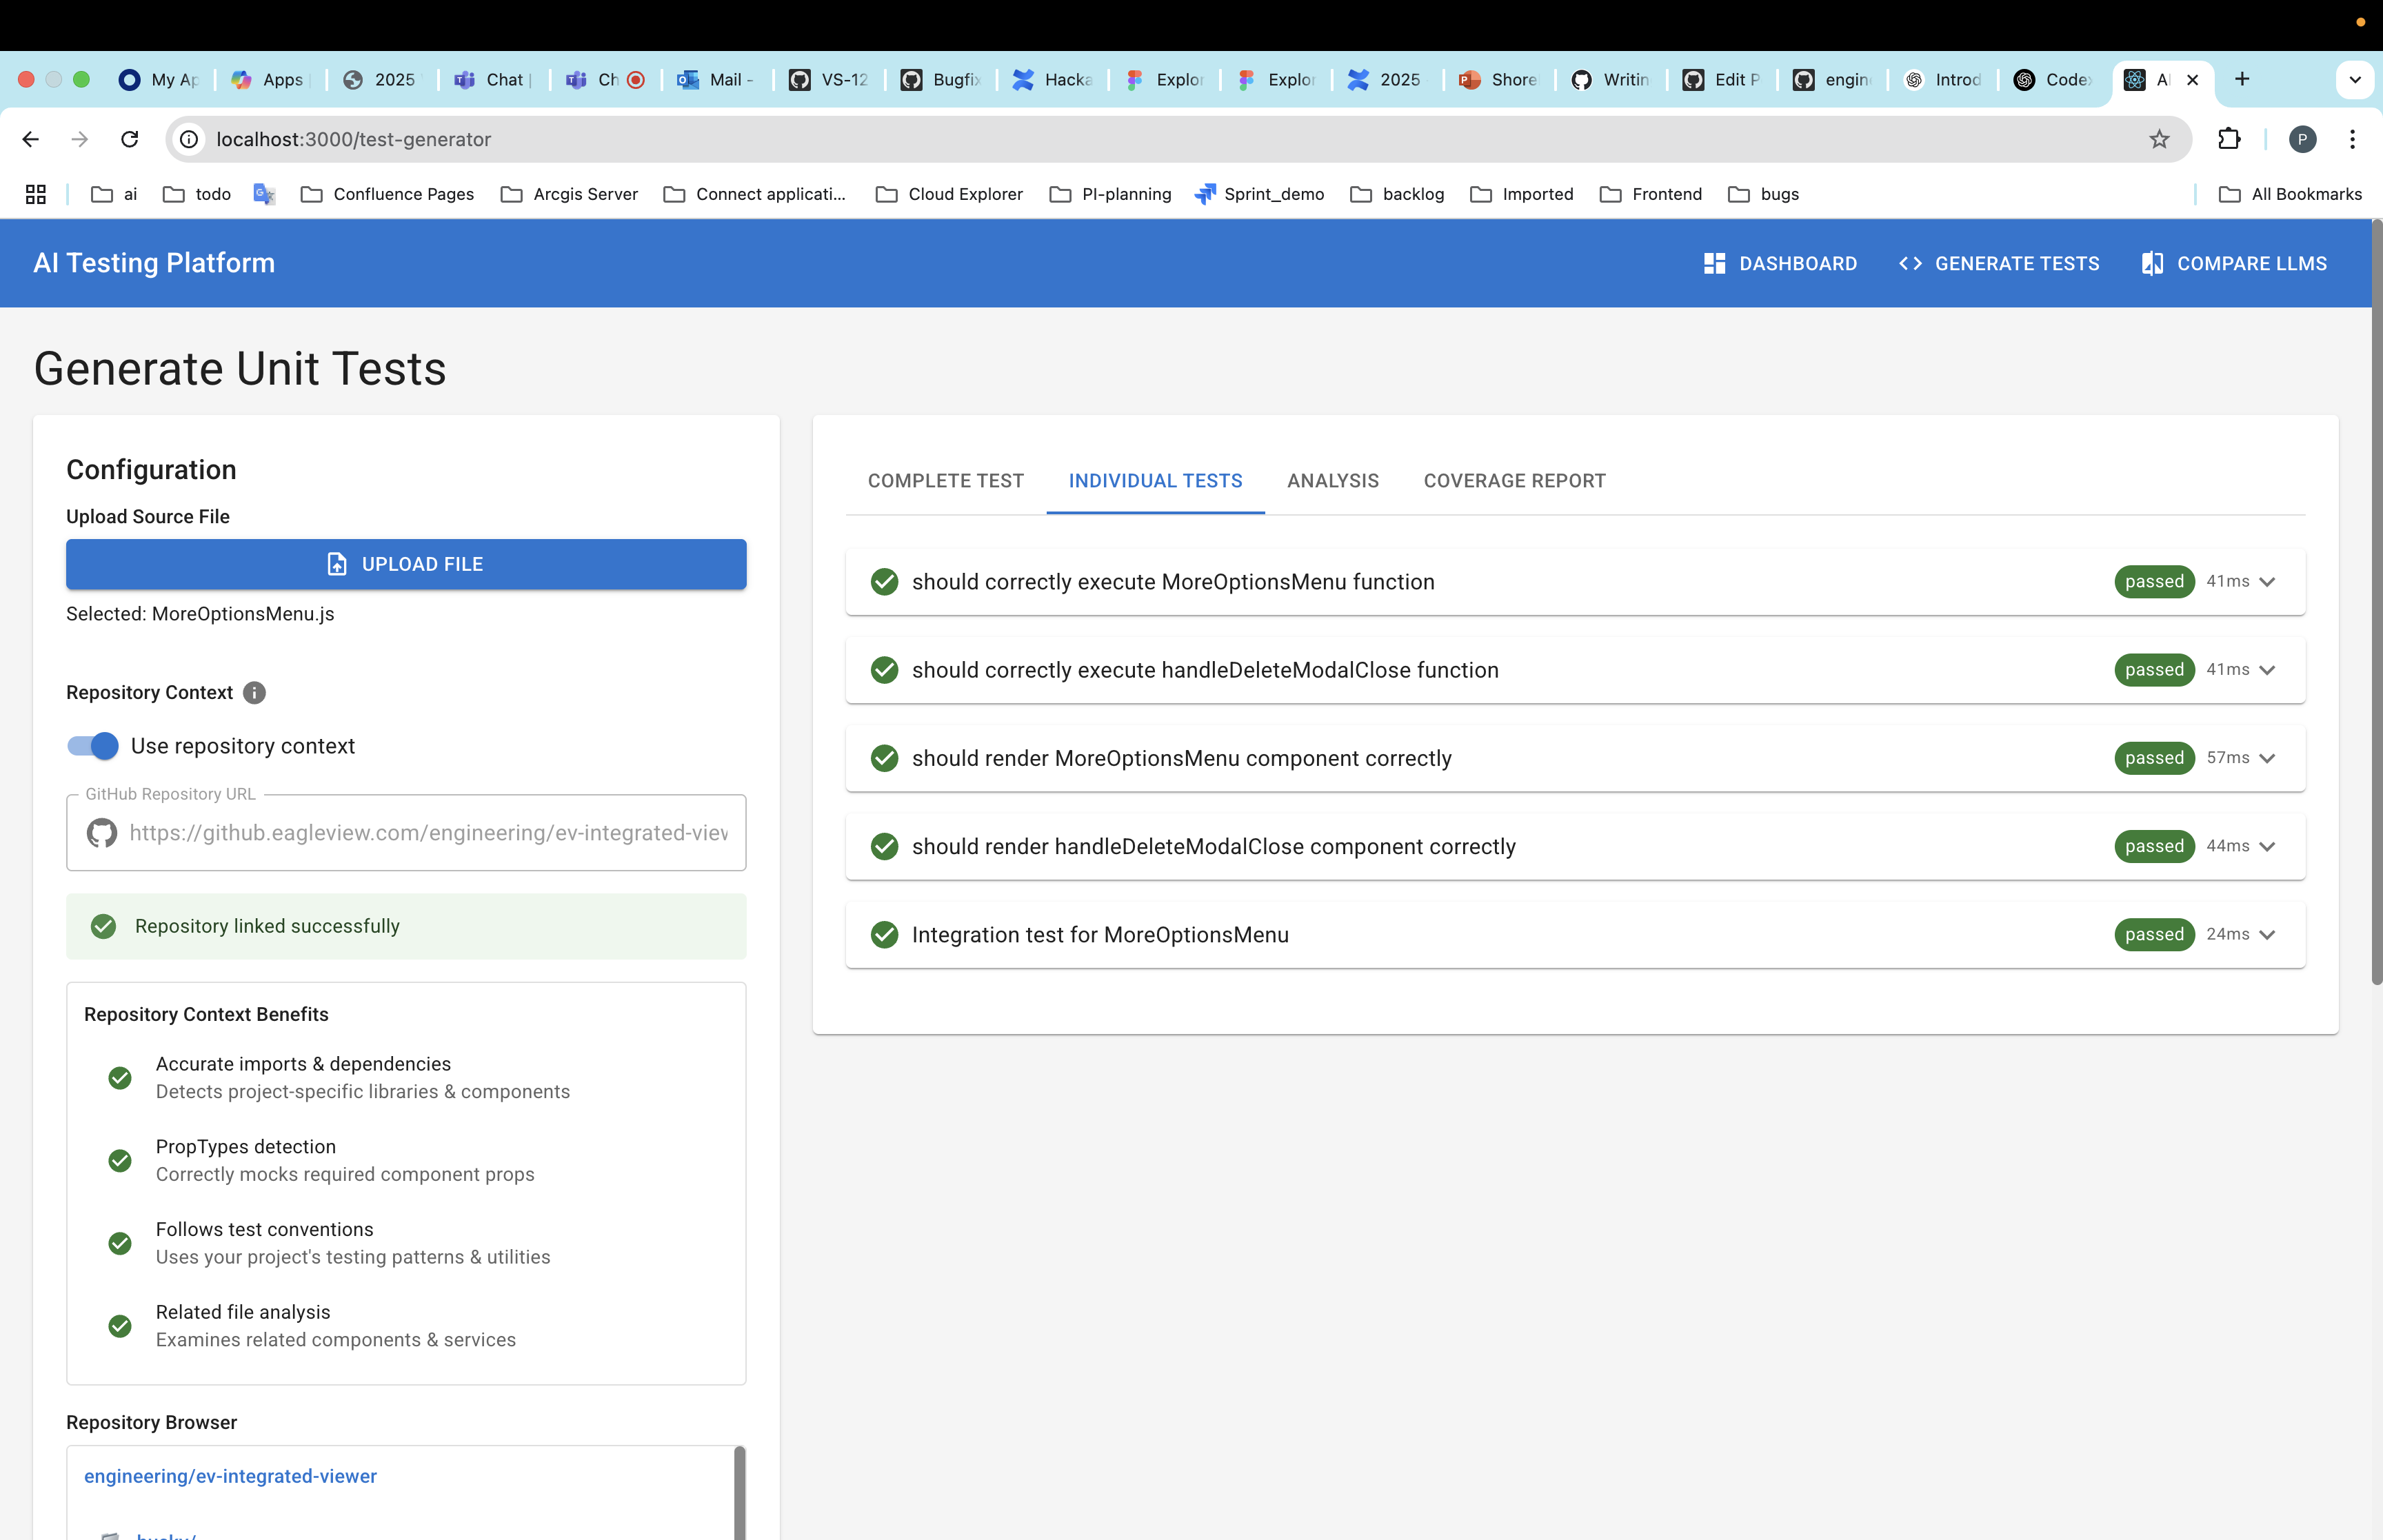Click the Compare LLMs icon

coord(2152,263)
